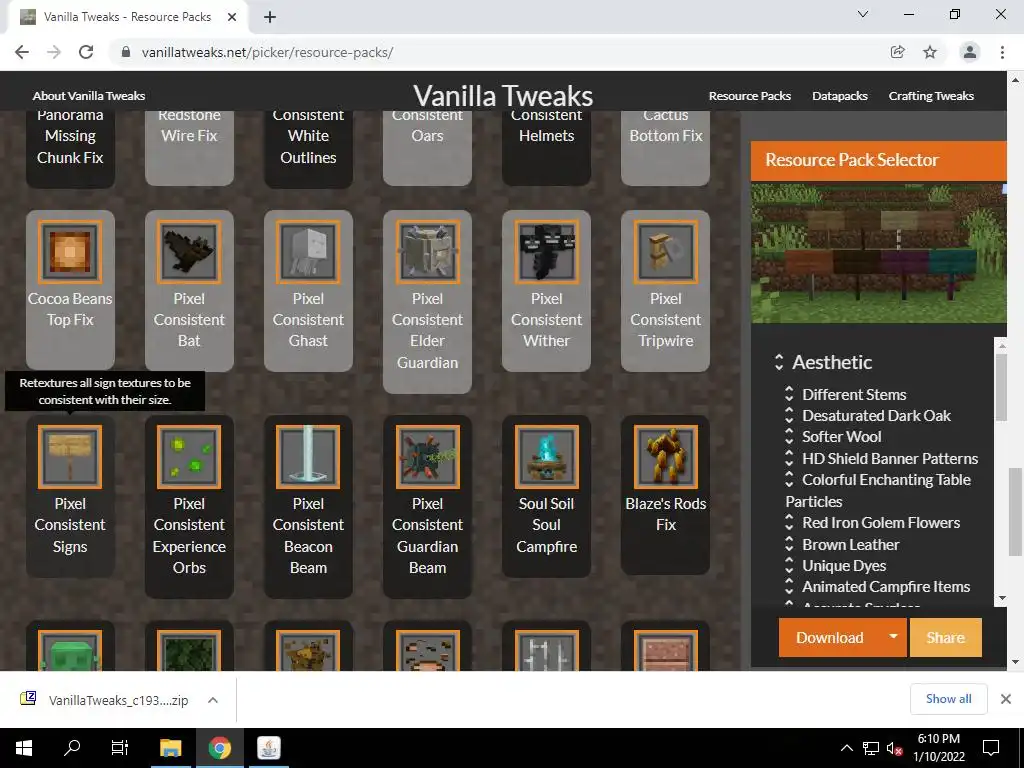
Task: Open the share this page icon in address bar
Action: tap(897, 52)
